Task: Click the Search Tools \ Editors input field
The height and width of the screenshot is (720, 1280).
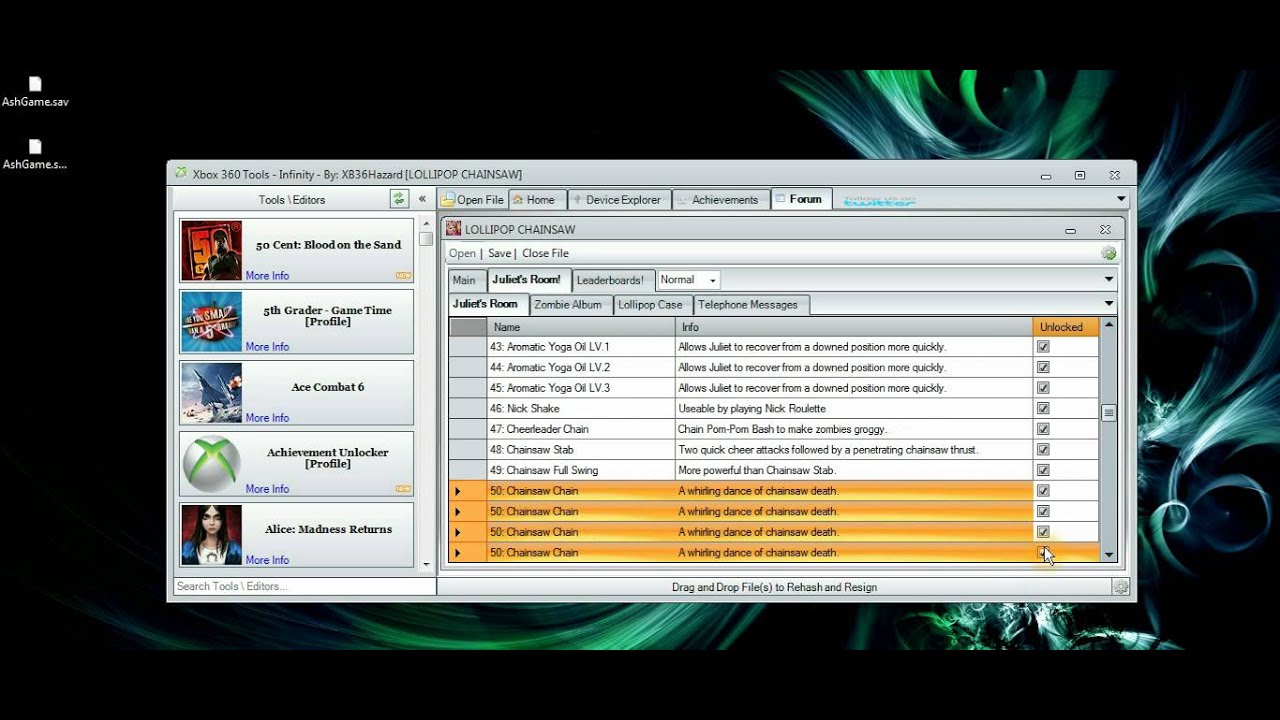Action: point(304,587)
